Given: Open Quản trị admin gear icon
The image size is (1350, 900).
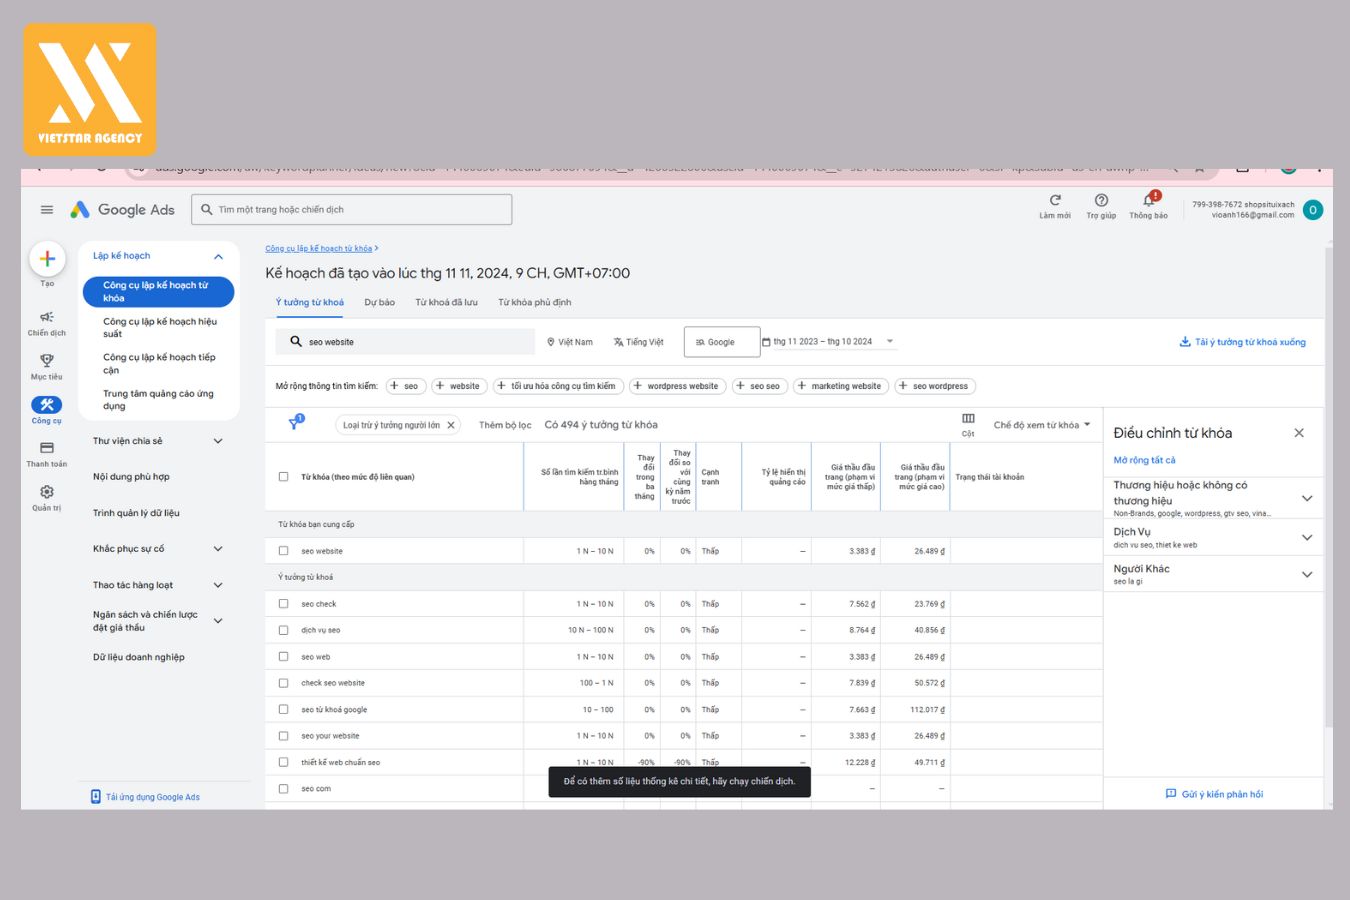Looking at the screenshot, I should point(47,492).
